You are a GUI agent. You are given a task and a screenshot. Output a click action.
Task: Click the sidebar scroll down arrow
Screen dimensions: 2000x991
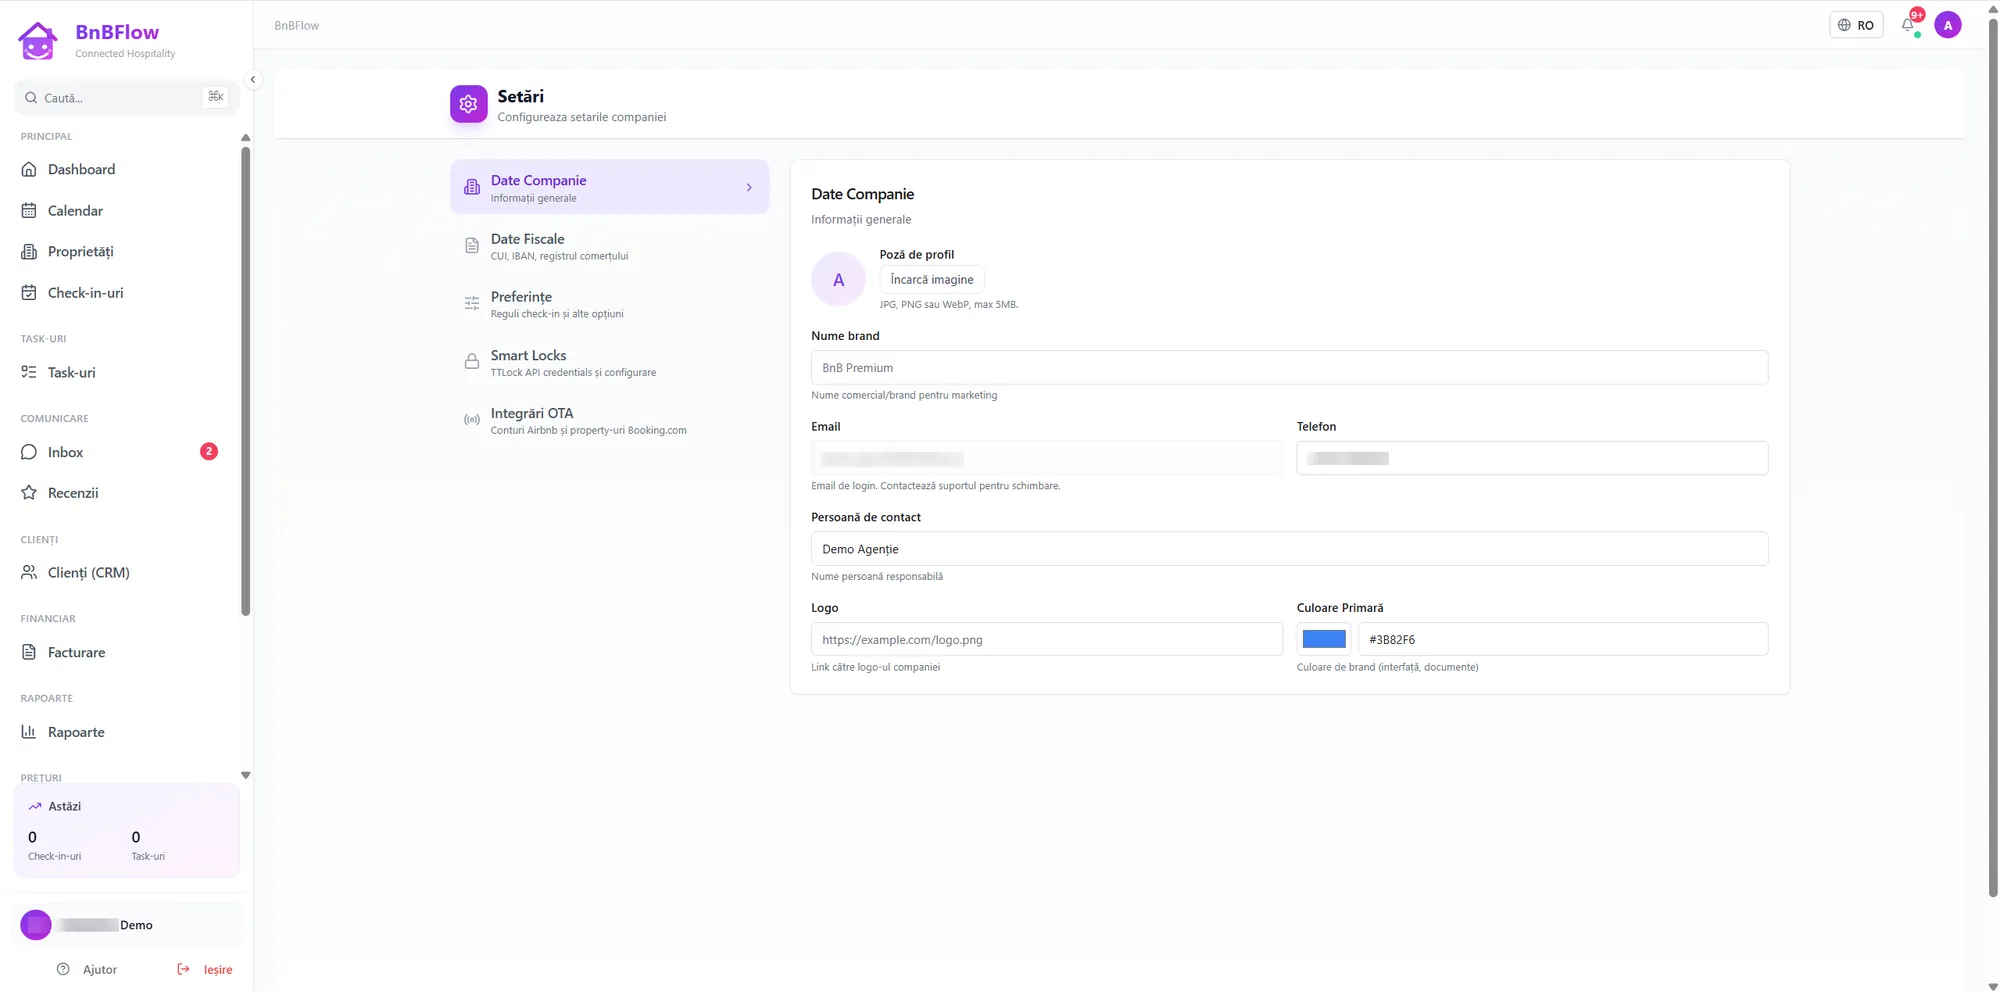point(246,775)
